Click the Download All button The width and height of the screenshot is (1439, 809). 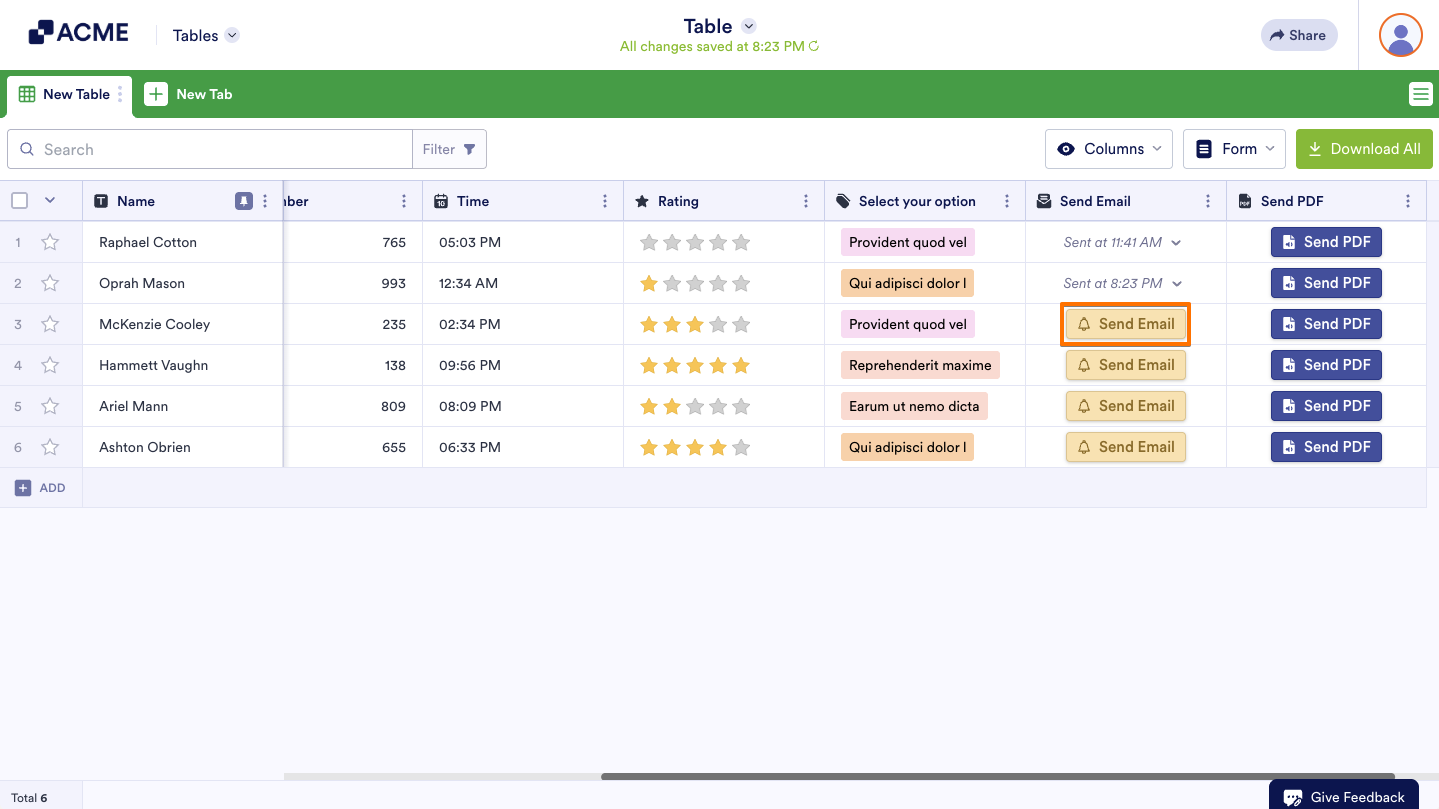click(x=1364, y=149)
